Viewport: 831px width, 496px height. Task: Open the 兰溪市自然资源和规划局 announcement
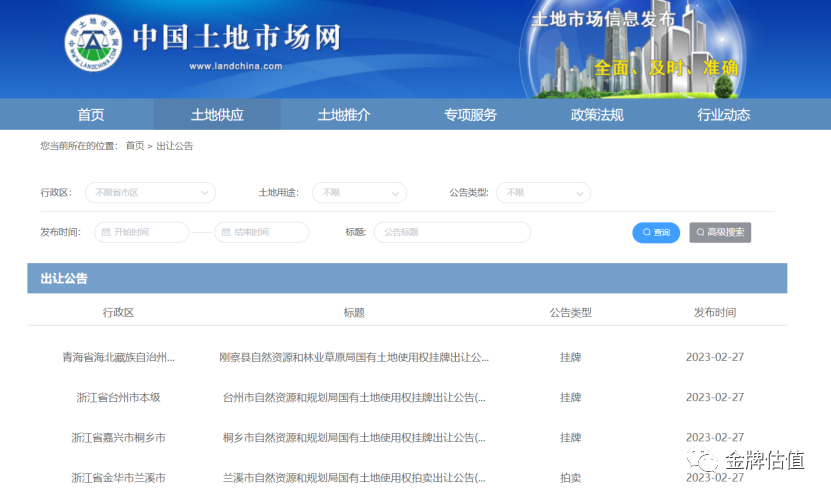point(354,478)
